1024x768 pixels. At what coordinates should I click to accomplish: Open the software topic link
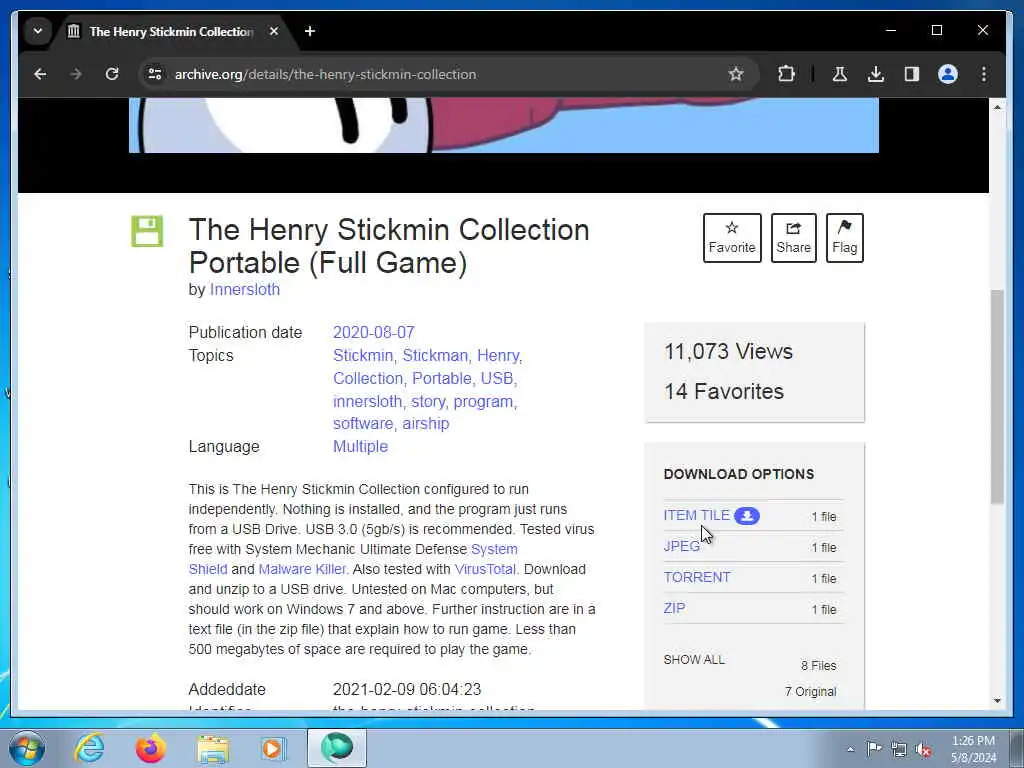click(362, 424)
